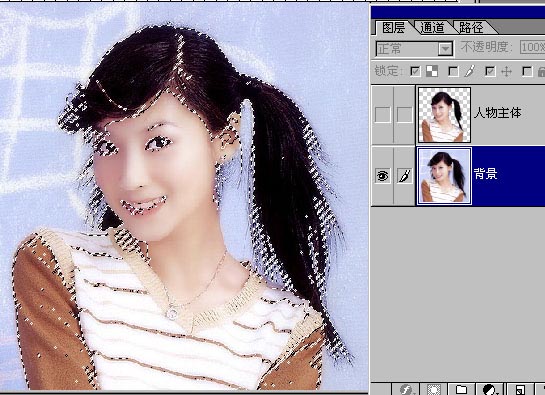Click the move-arrows lock position icon
The width and height of the screenshot is (545, 395).
(x=506, y=72)
